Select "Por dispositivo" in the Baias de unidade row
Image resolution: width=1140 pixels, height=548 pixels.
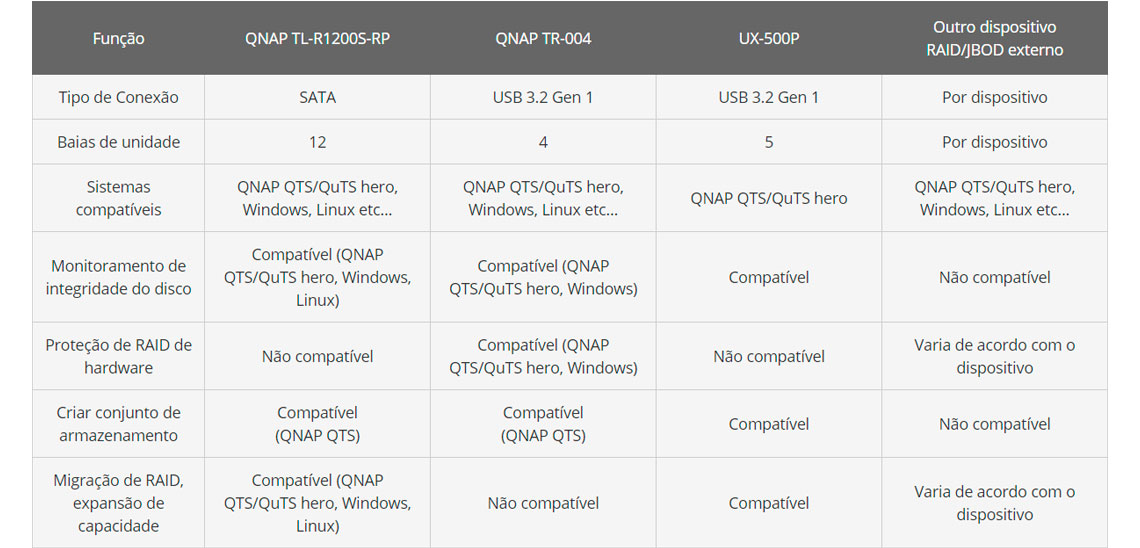(994, 142)
